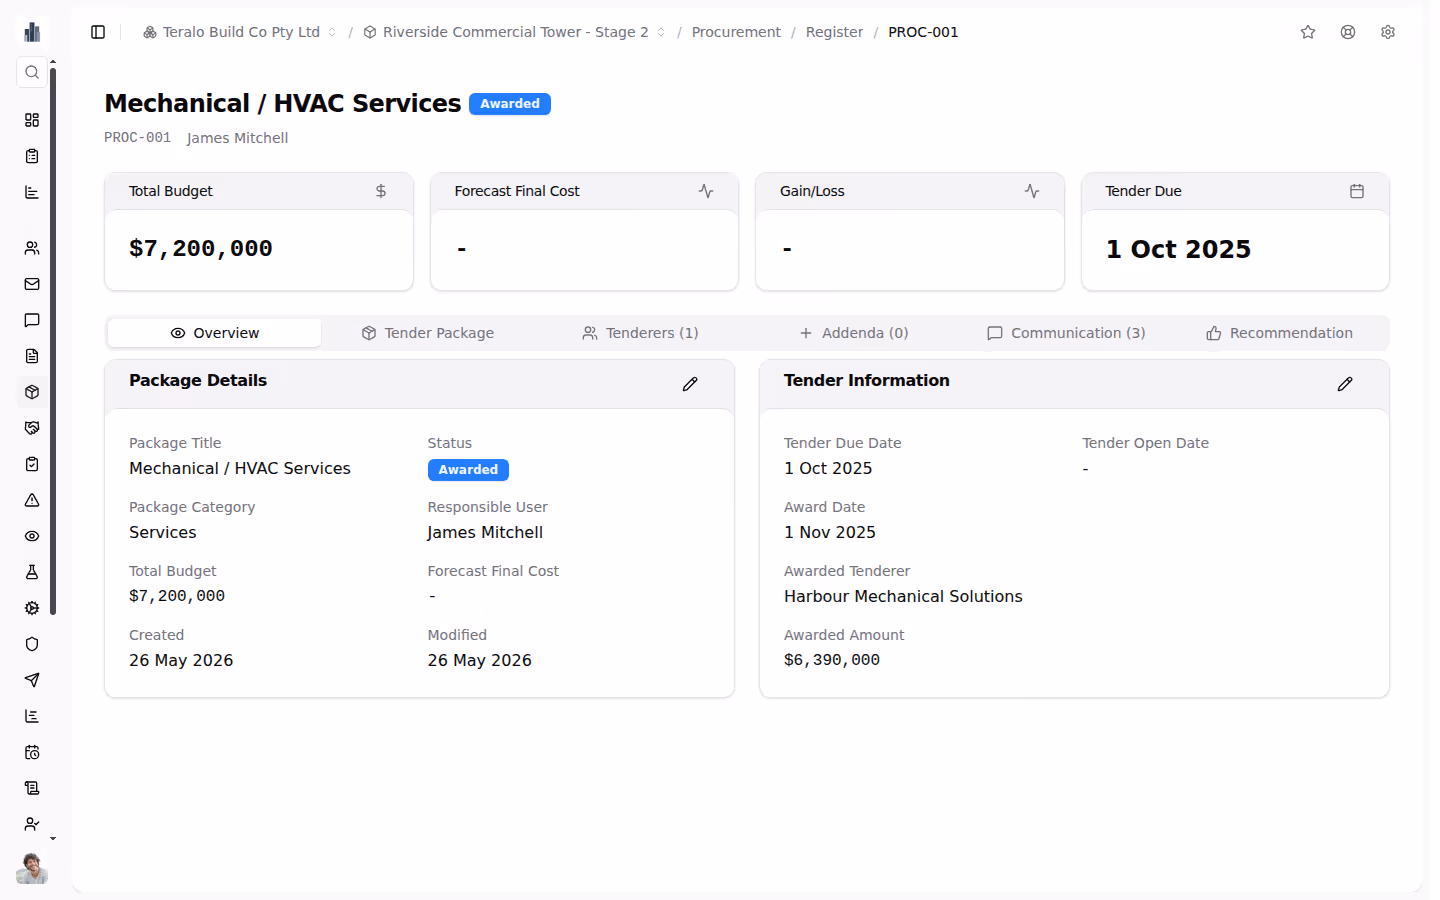The width and height of the screenshot is (1440, 900).
Task: Toggle the sidebar panel icon
Action: point(98,32)
